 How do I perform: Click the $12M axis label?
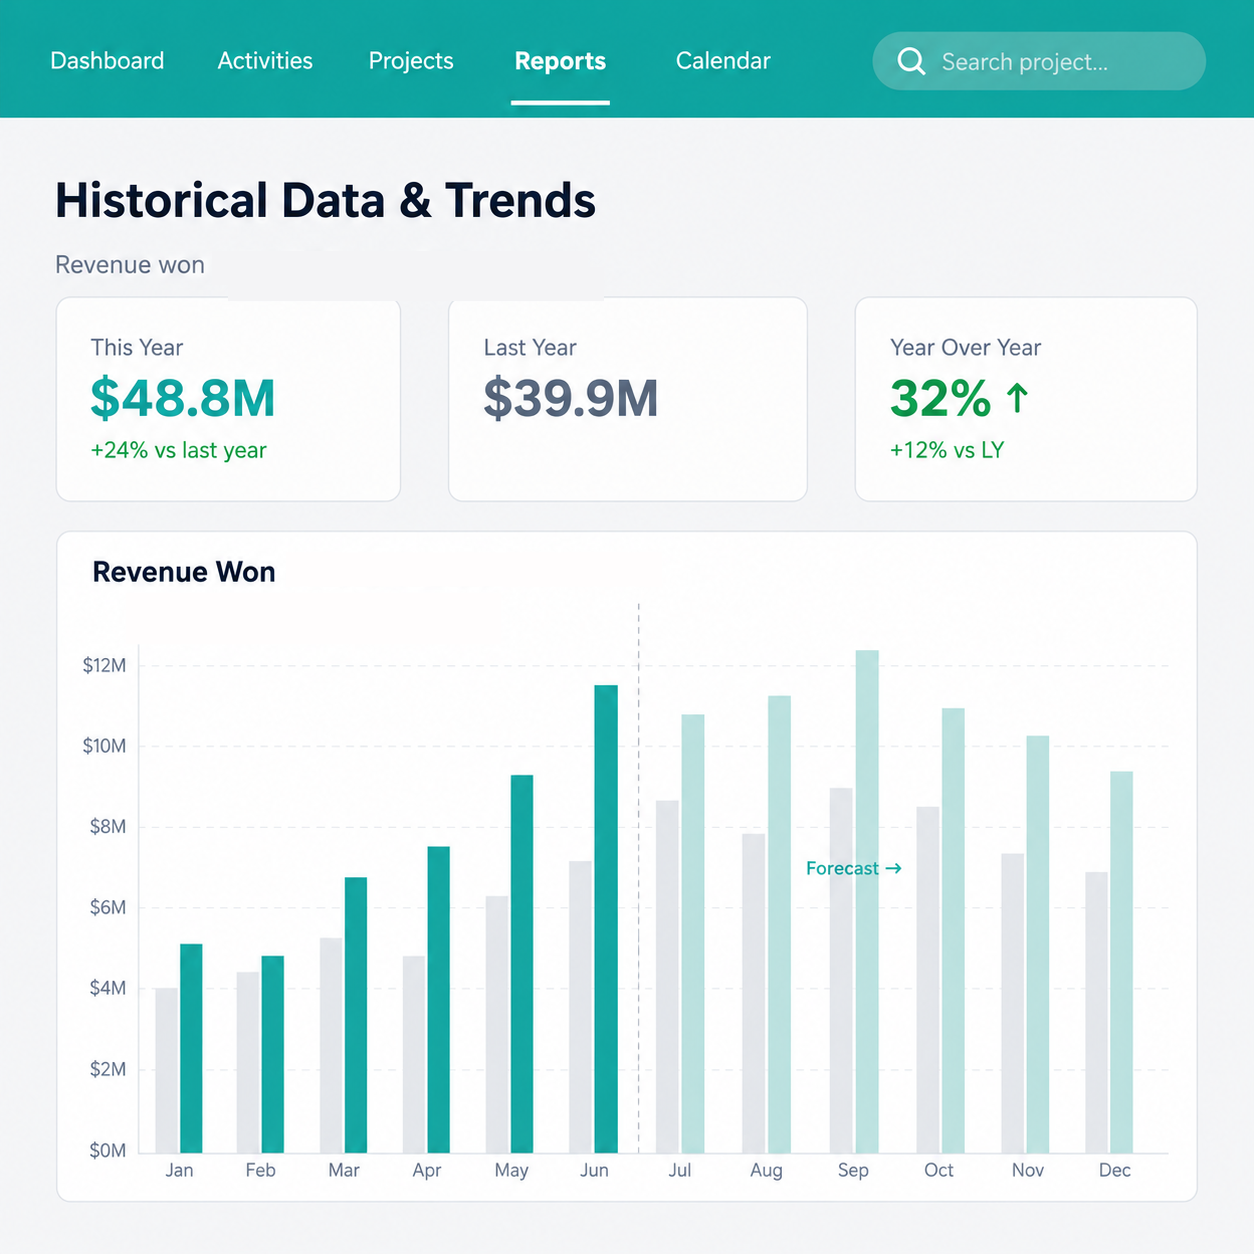104,665
